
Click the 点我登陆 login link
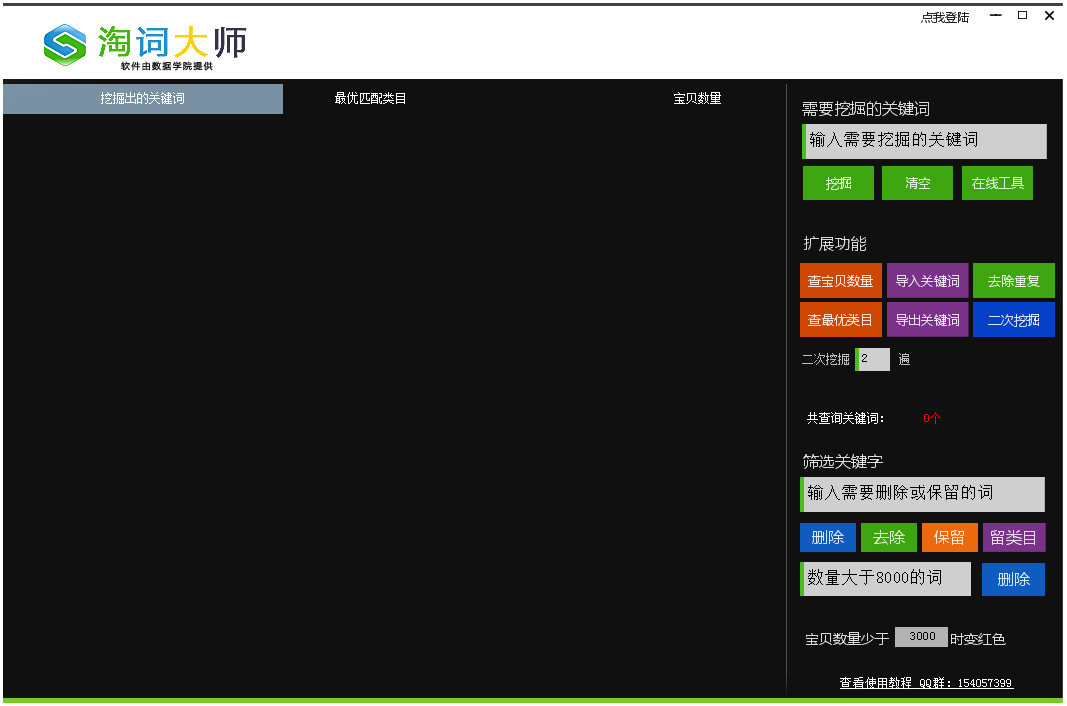[944, 17]
